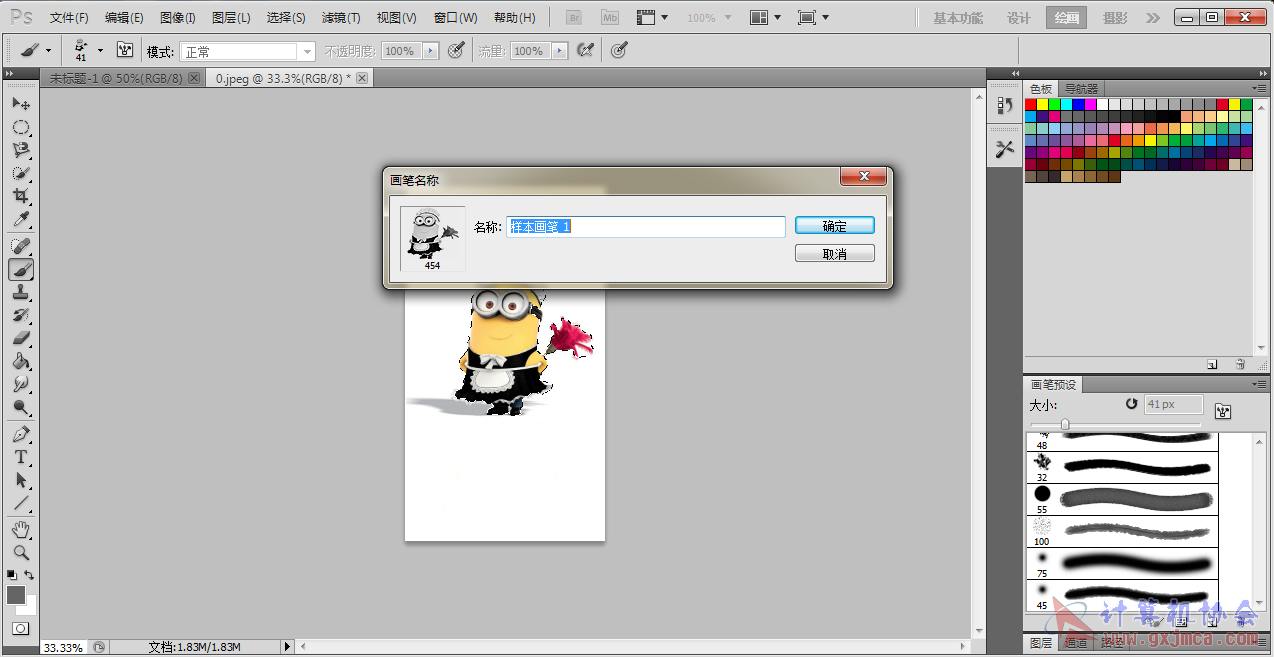Reset default foreground and background colors
Screen dimensions: 1274x657
click(x=11, y=575)
